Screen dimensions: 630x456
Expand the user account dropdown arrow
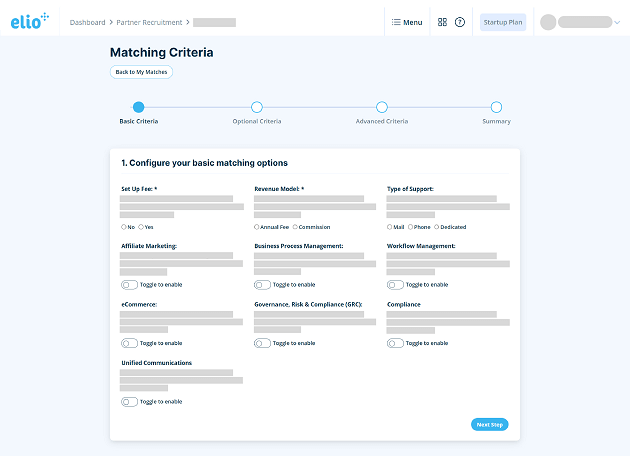coord(617,22)
